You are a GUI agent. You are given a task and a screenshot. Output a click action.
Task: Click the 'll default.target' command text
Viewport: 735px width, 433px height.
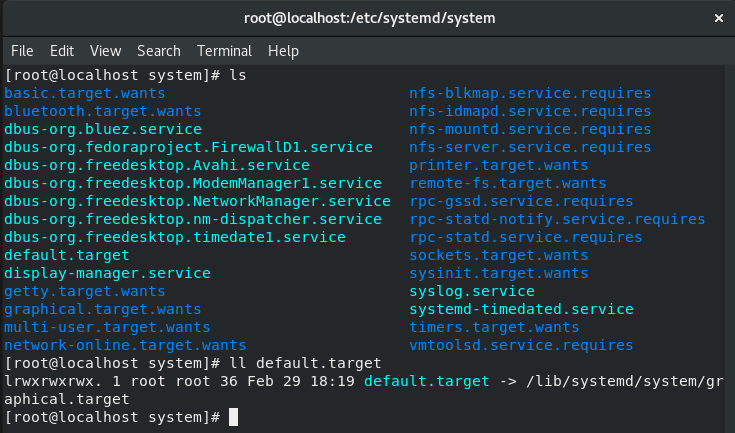[x=305, y=363]
